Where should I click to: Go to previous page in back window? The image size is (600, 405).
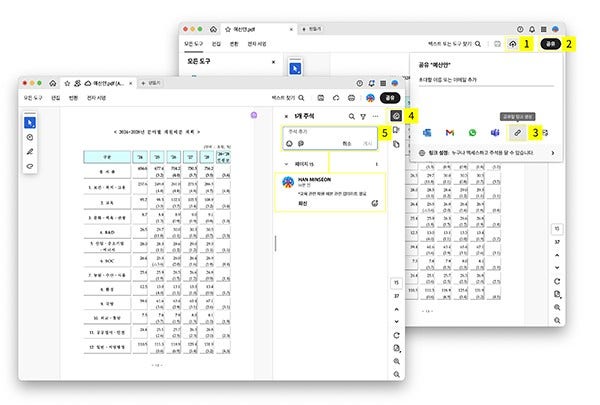[557, 255]
